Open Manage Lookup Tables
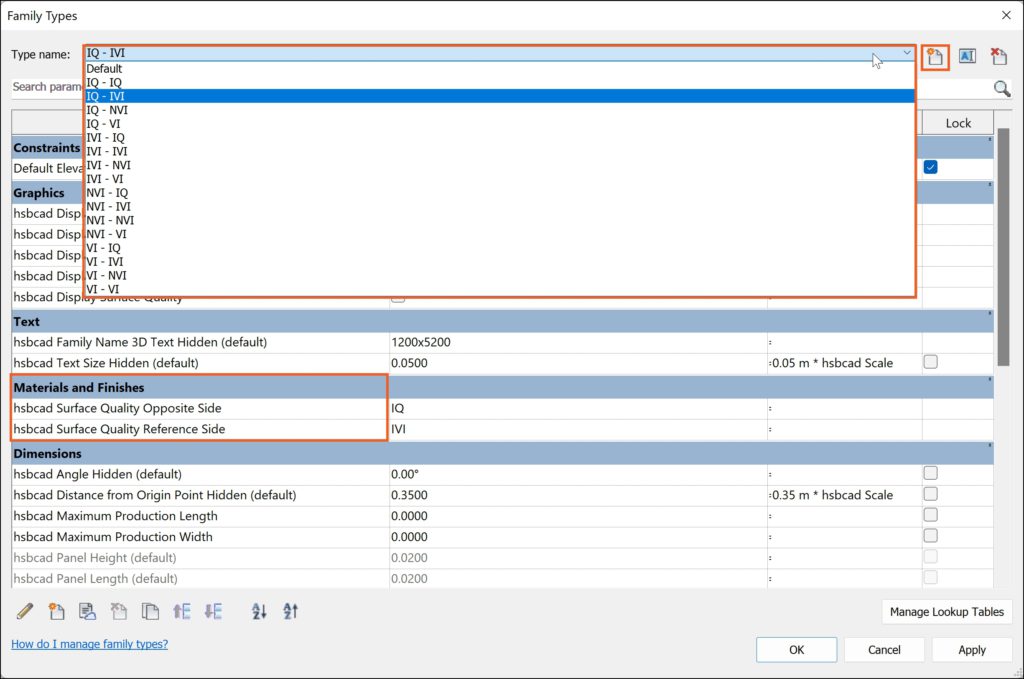This screenshot has width=1024, height=679. click(x=946, y=612)
